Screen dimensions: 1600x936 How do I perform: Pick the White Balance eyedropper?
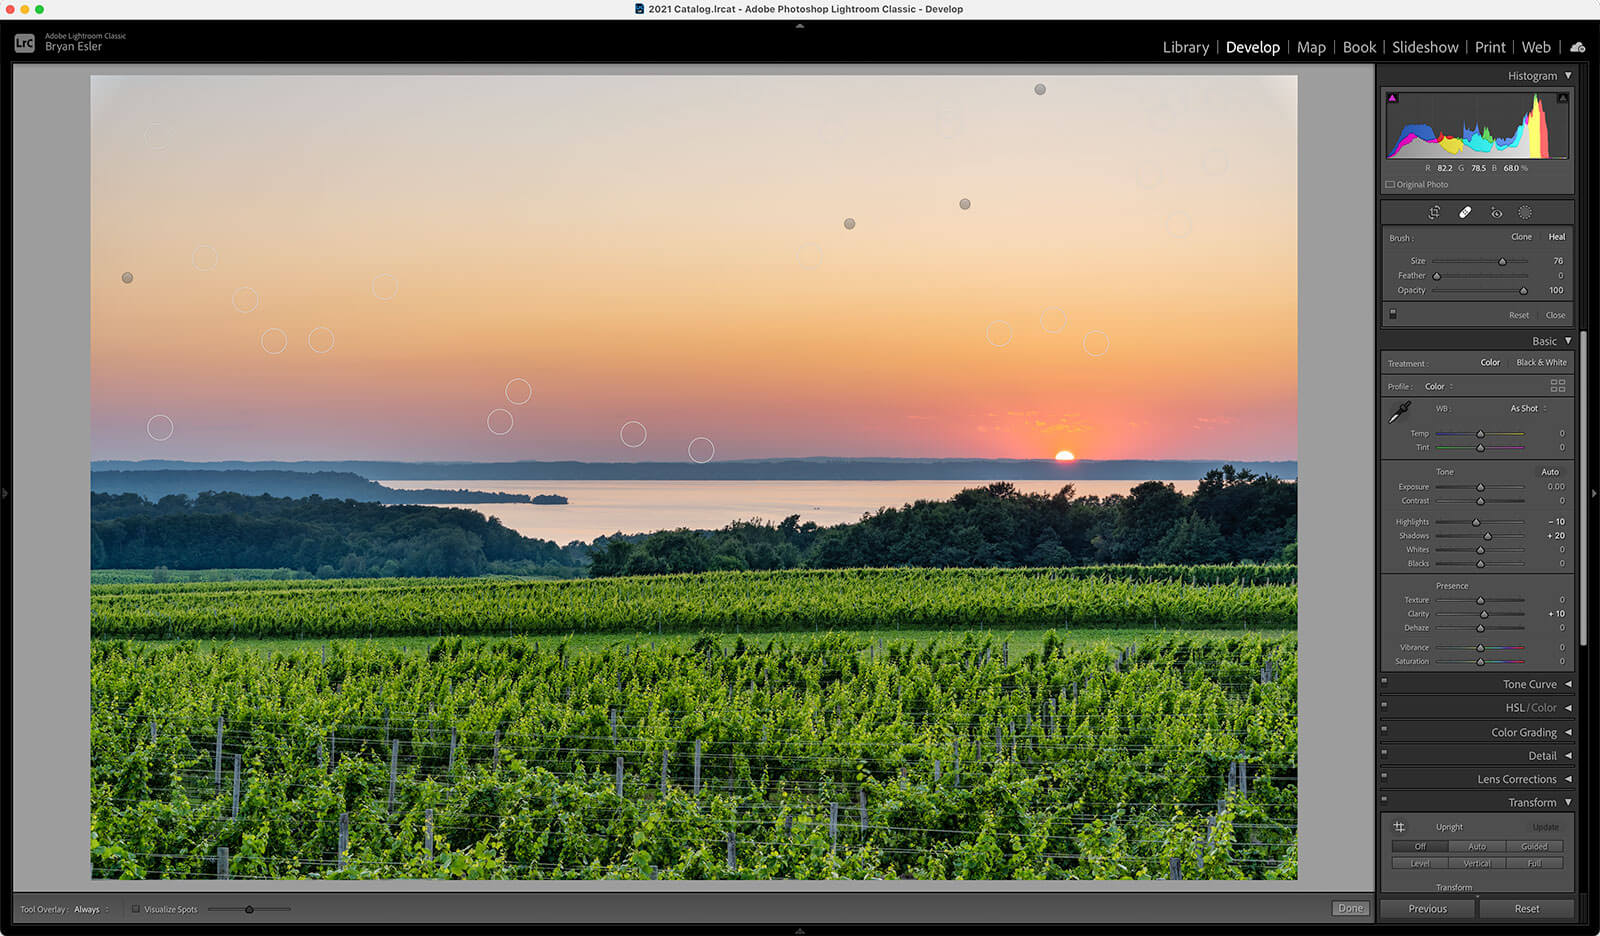1400,411
